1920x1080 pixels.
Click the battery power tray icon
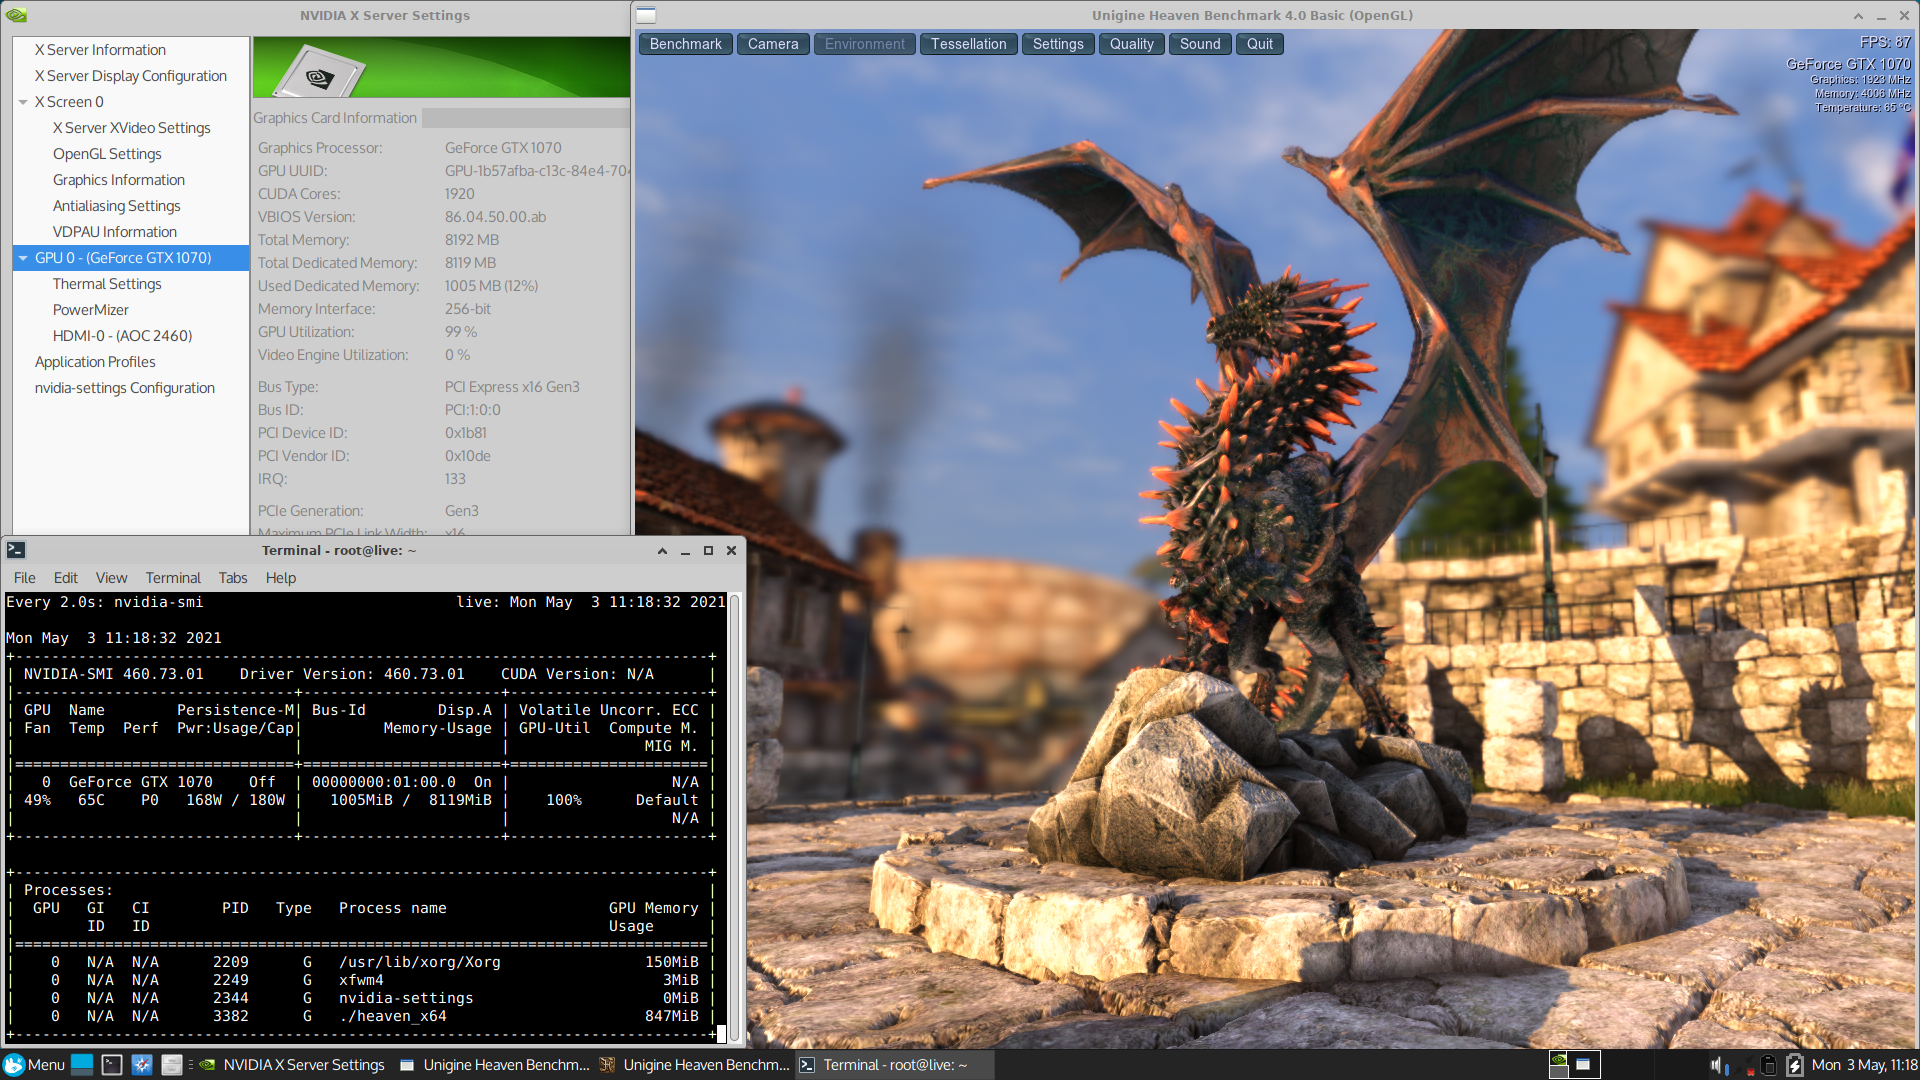1795,1065
